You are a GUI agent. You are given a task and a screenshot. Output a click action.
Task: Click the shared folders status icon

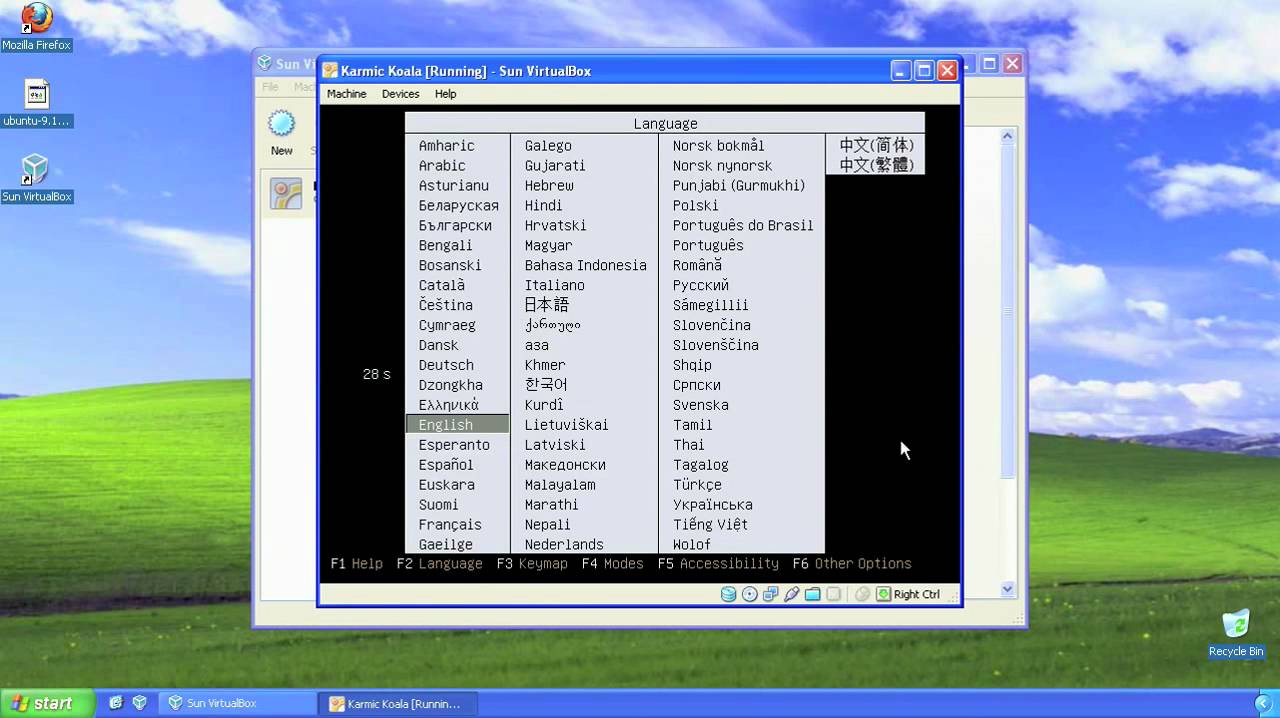tap(812, 594)
